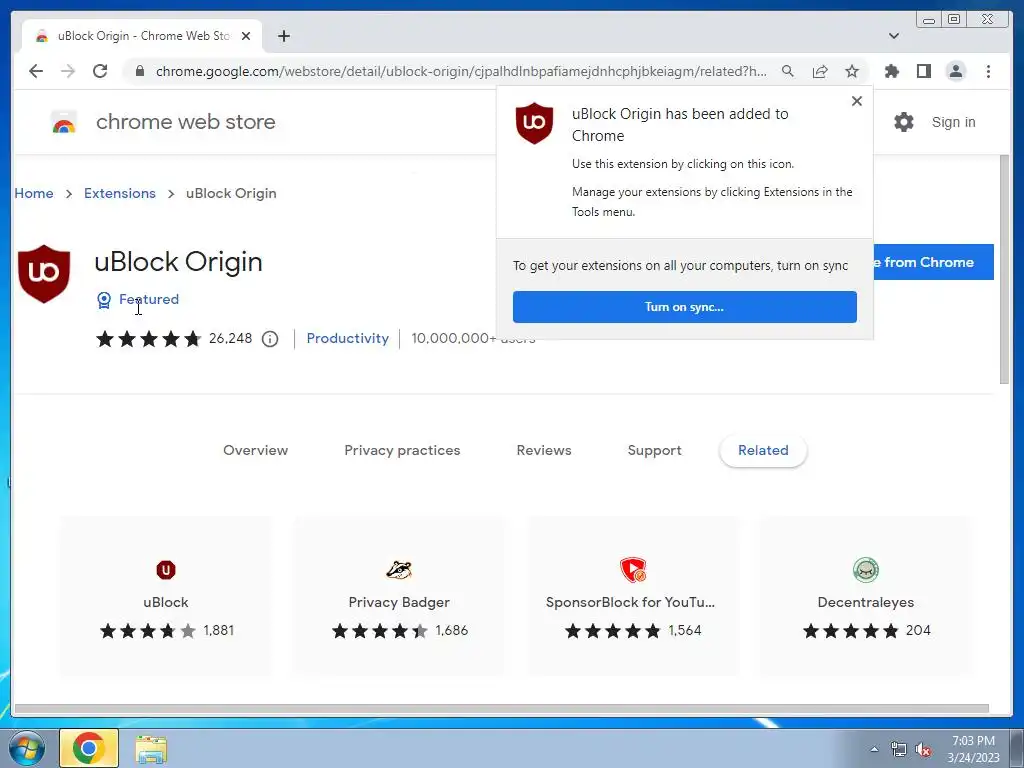Click the Featured label link

[149, 299]
